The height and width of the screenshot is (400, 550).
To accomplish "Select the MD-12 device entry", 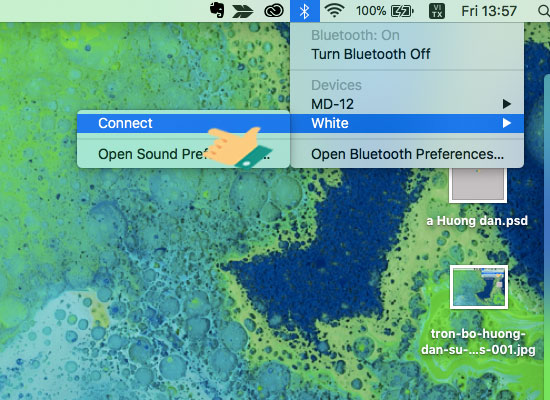I will coord(407,104).
